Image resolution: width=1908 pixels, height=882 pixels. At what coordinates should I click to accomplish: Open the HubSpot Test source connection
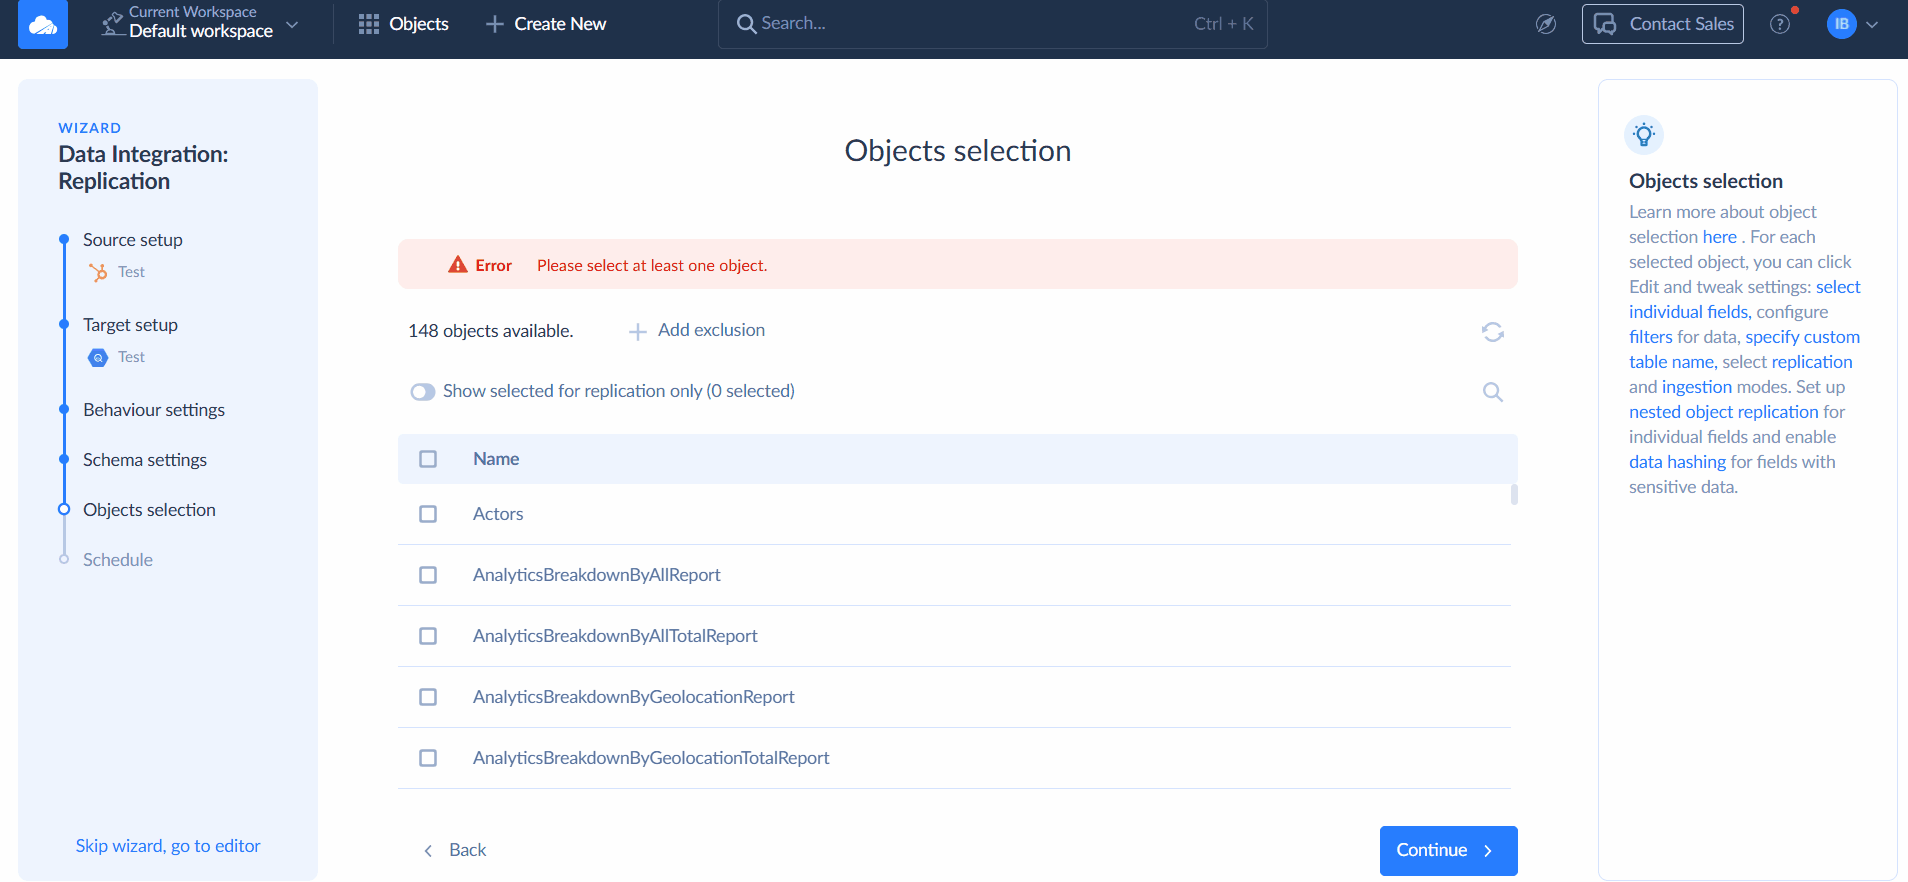coord(118,272)
